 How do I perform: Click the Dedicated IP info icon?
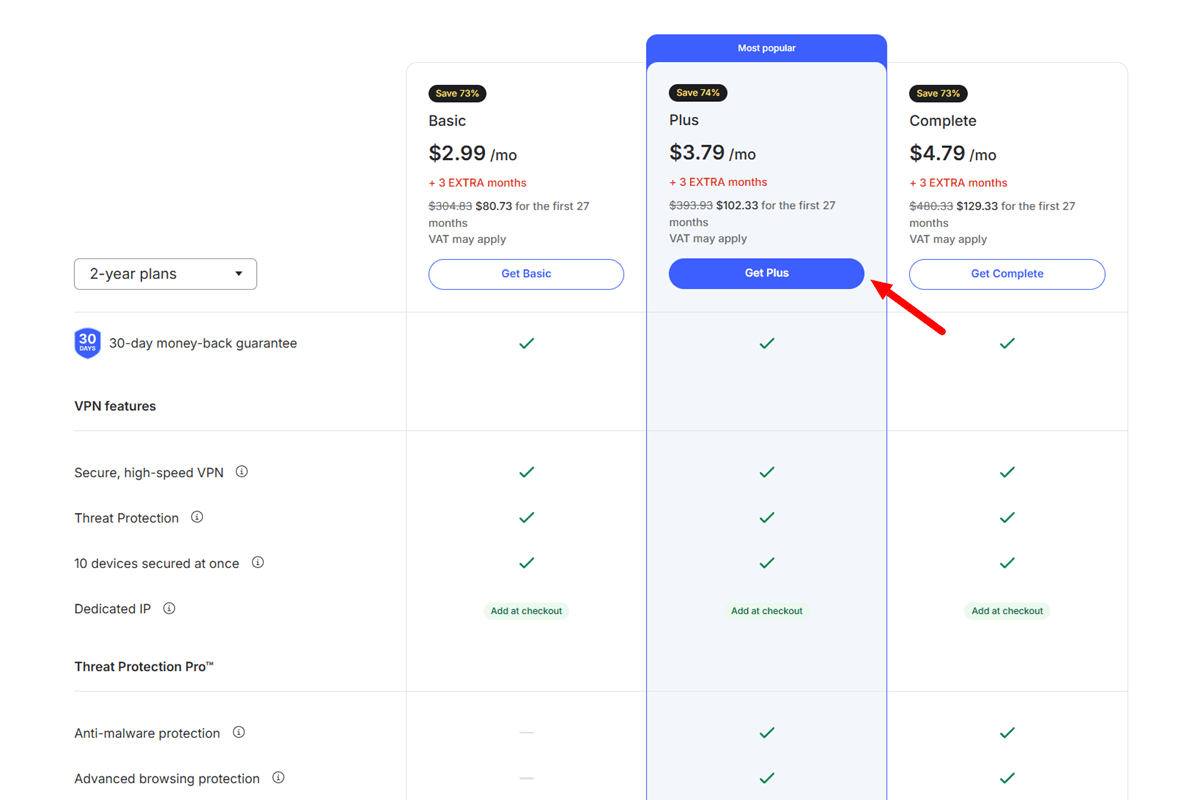point(168,608)
